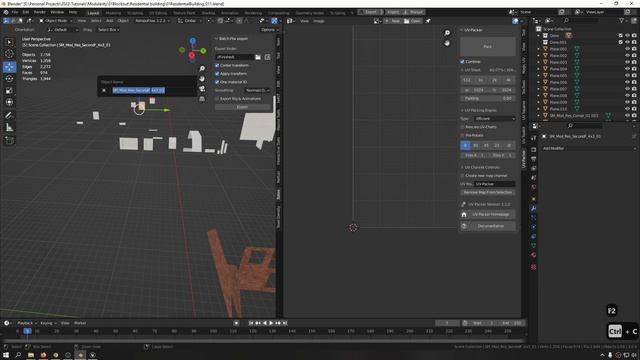The width and height of the screenshot is (640, 360).
Task: Open the Render properties tab icon
Action: click(533, 150)
